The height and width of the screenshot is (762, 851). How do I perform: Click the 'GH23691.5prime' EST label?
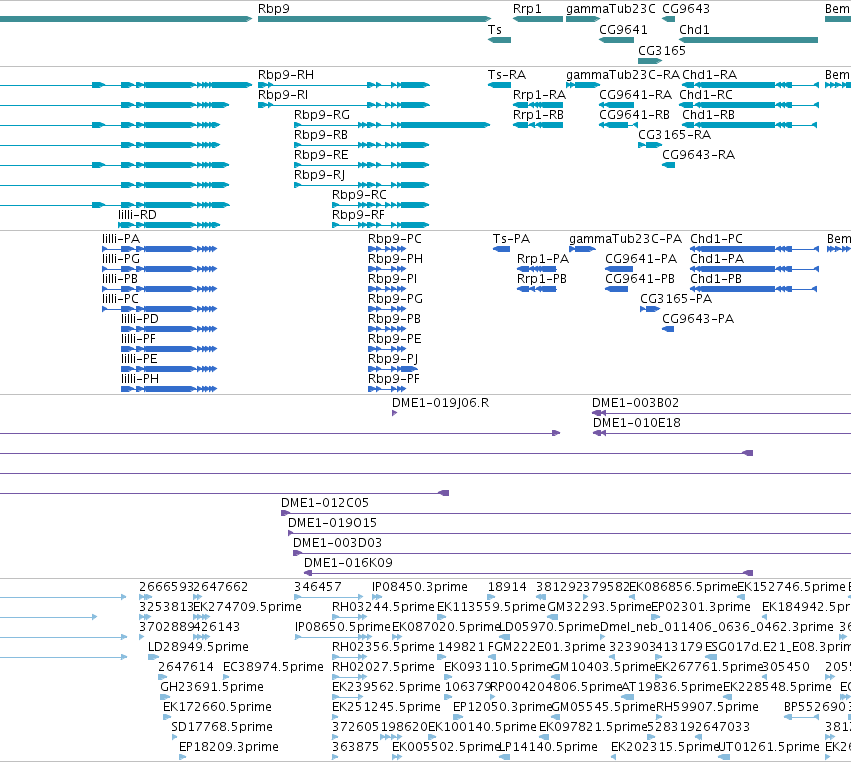(x=212, y=687)
